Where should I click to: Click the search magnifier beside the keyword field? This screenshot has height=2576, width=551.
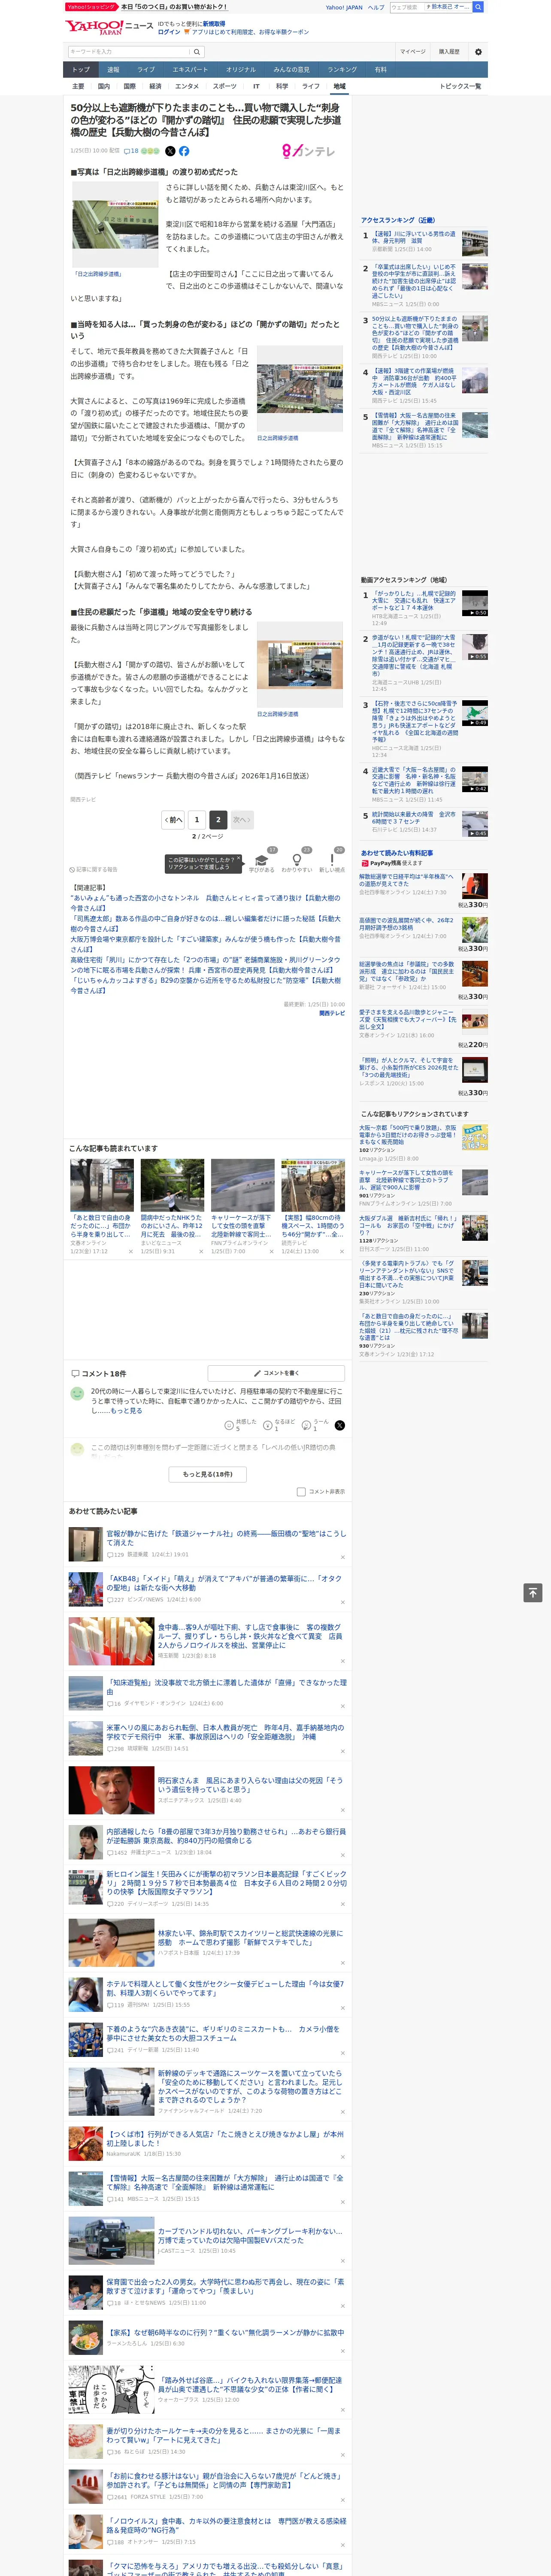coord(197,51)
